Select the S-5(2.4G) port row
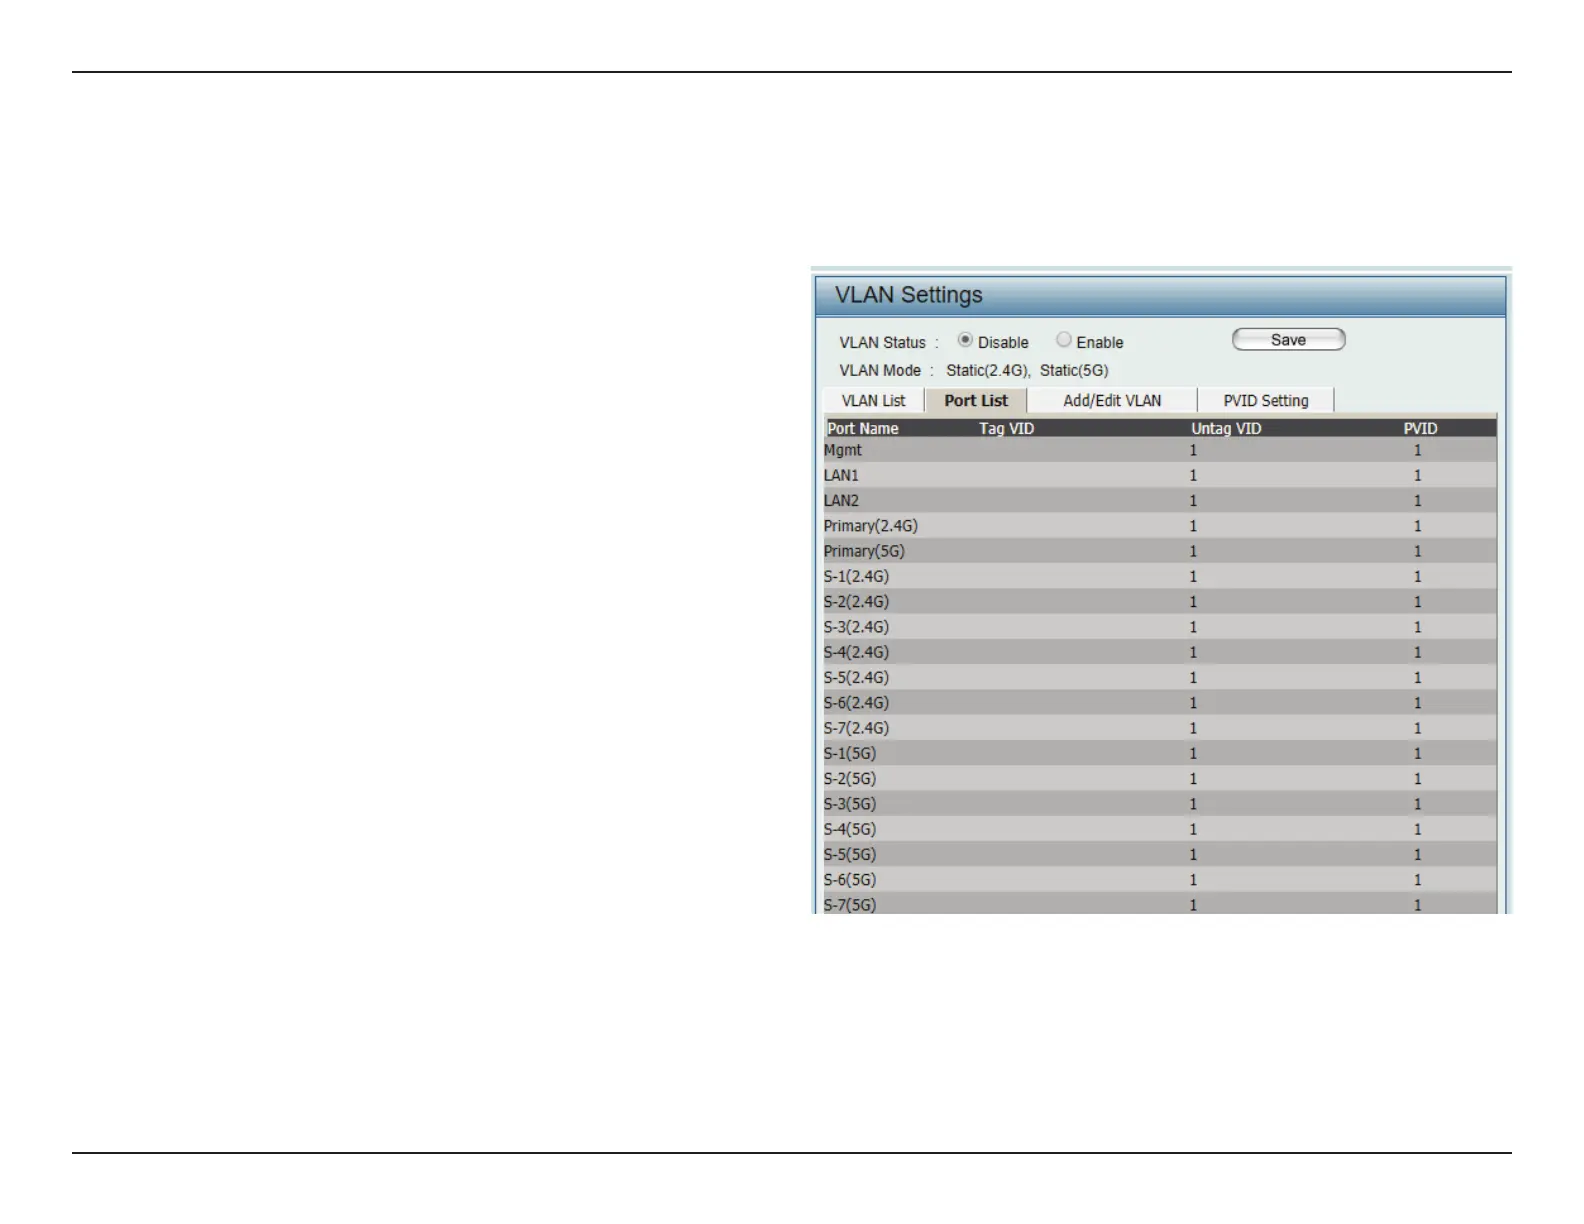The height and width of the screenshot is (1224, 1584). coord(1160,677)
